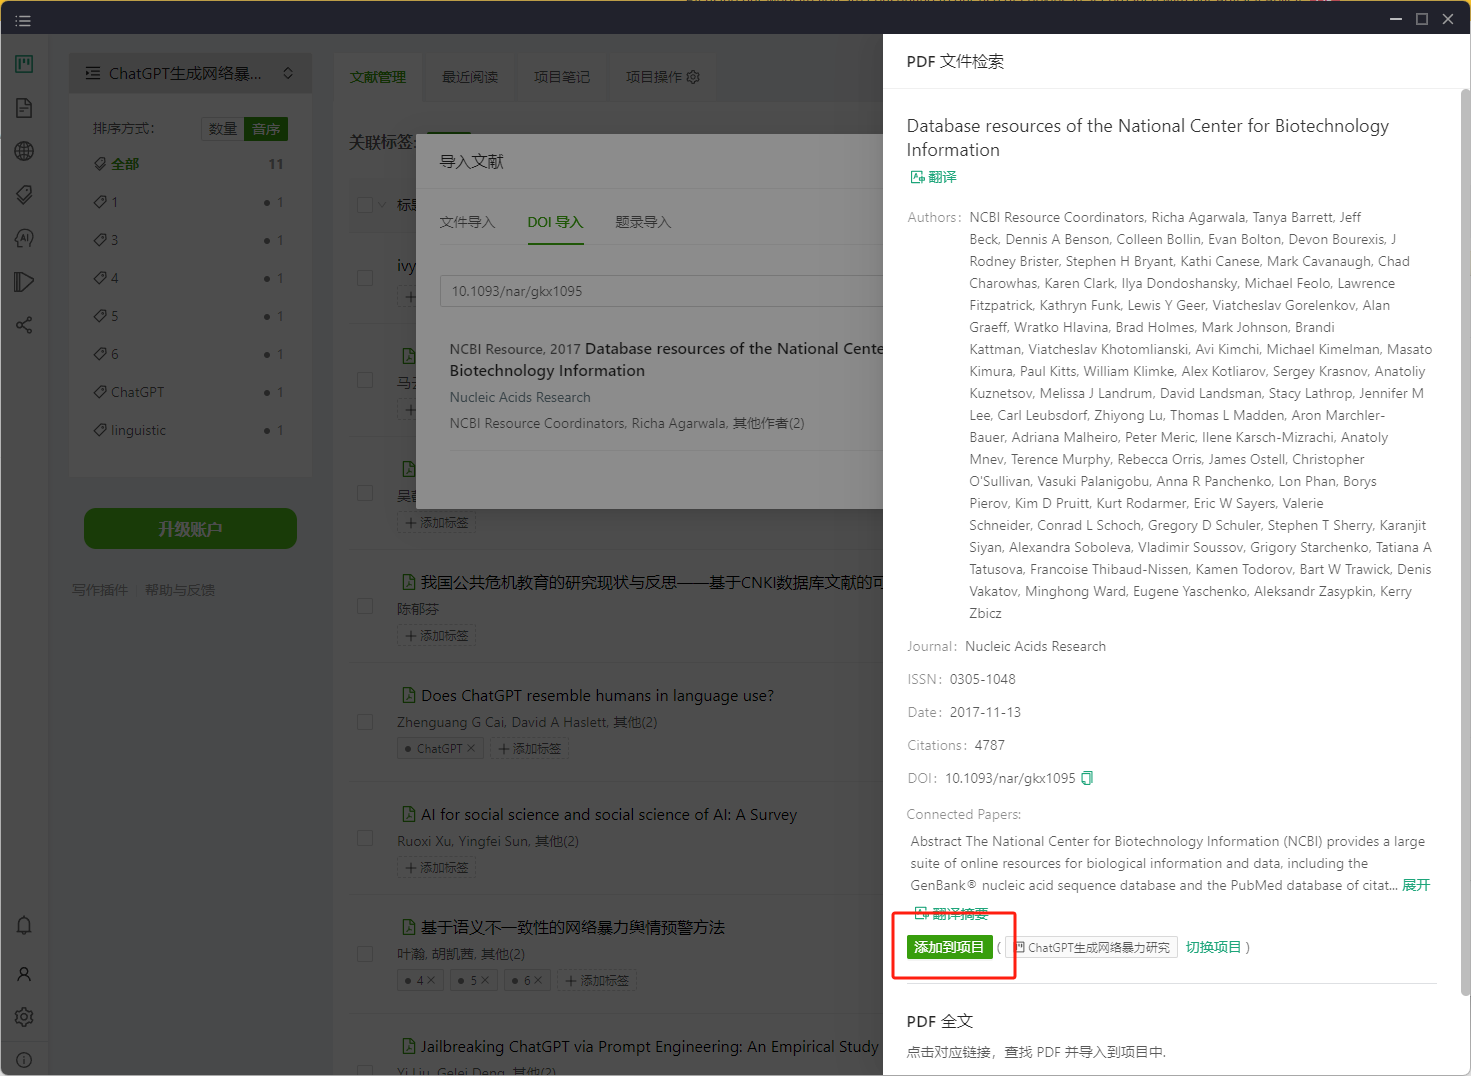Click the gear icon on 项目操作 tab

pyautogui.click(x=693, y=77)
